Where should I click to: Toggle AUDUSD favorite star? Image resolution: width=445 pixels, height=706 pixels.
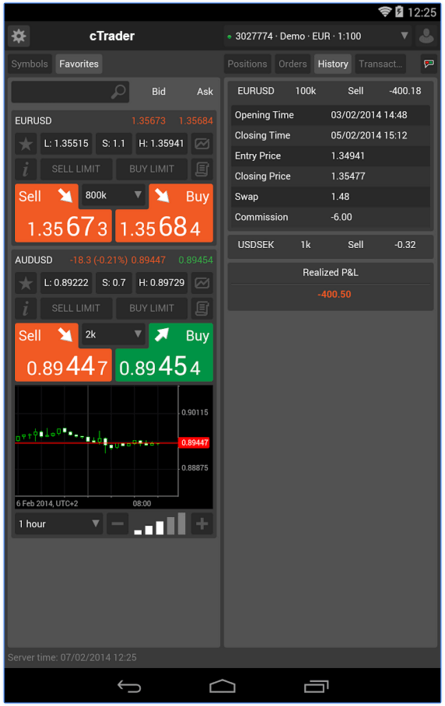point(26,283)
